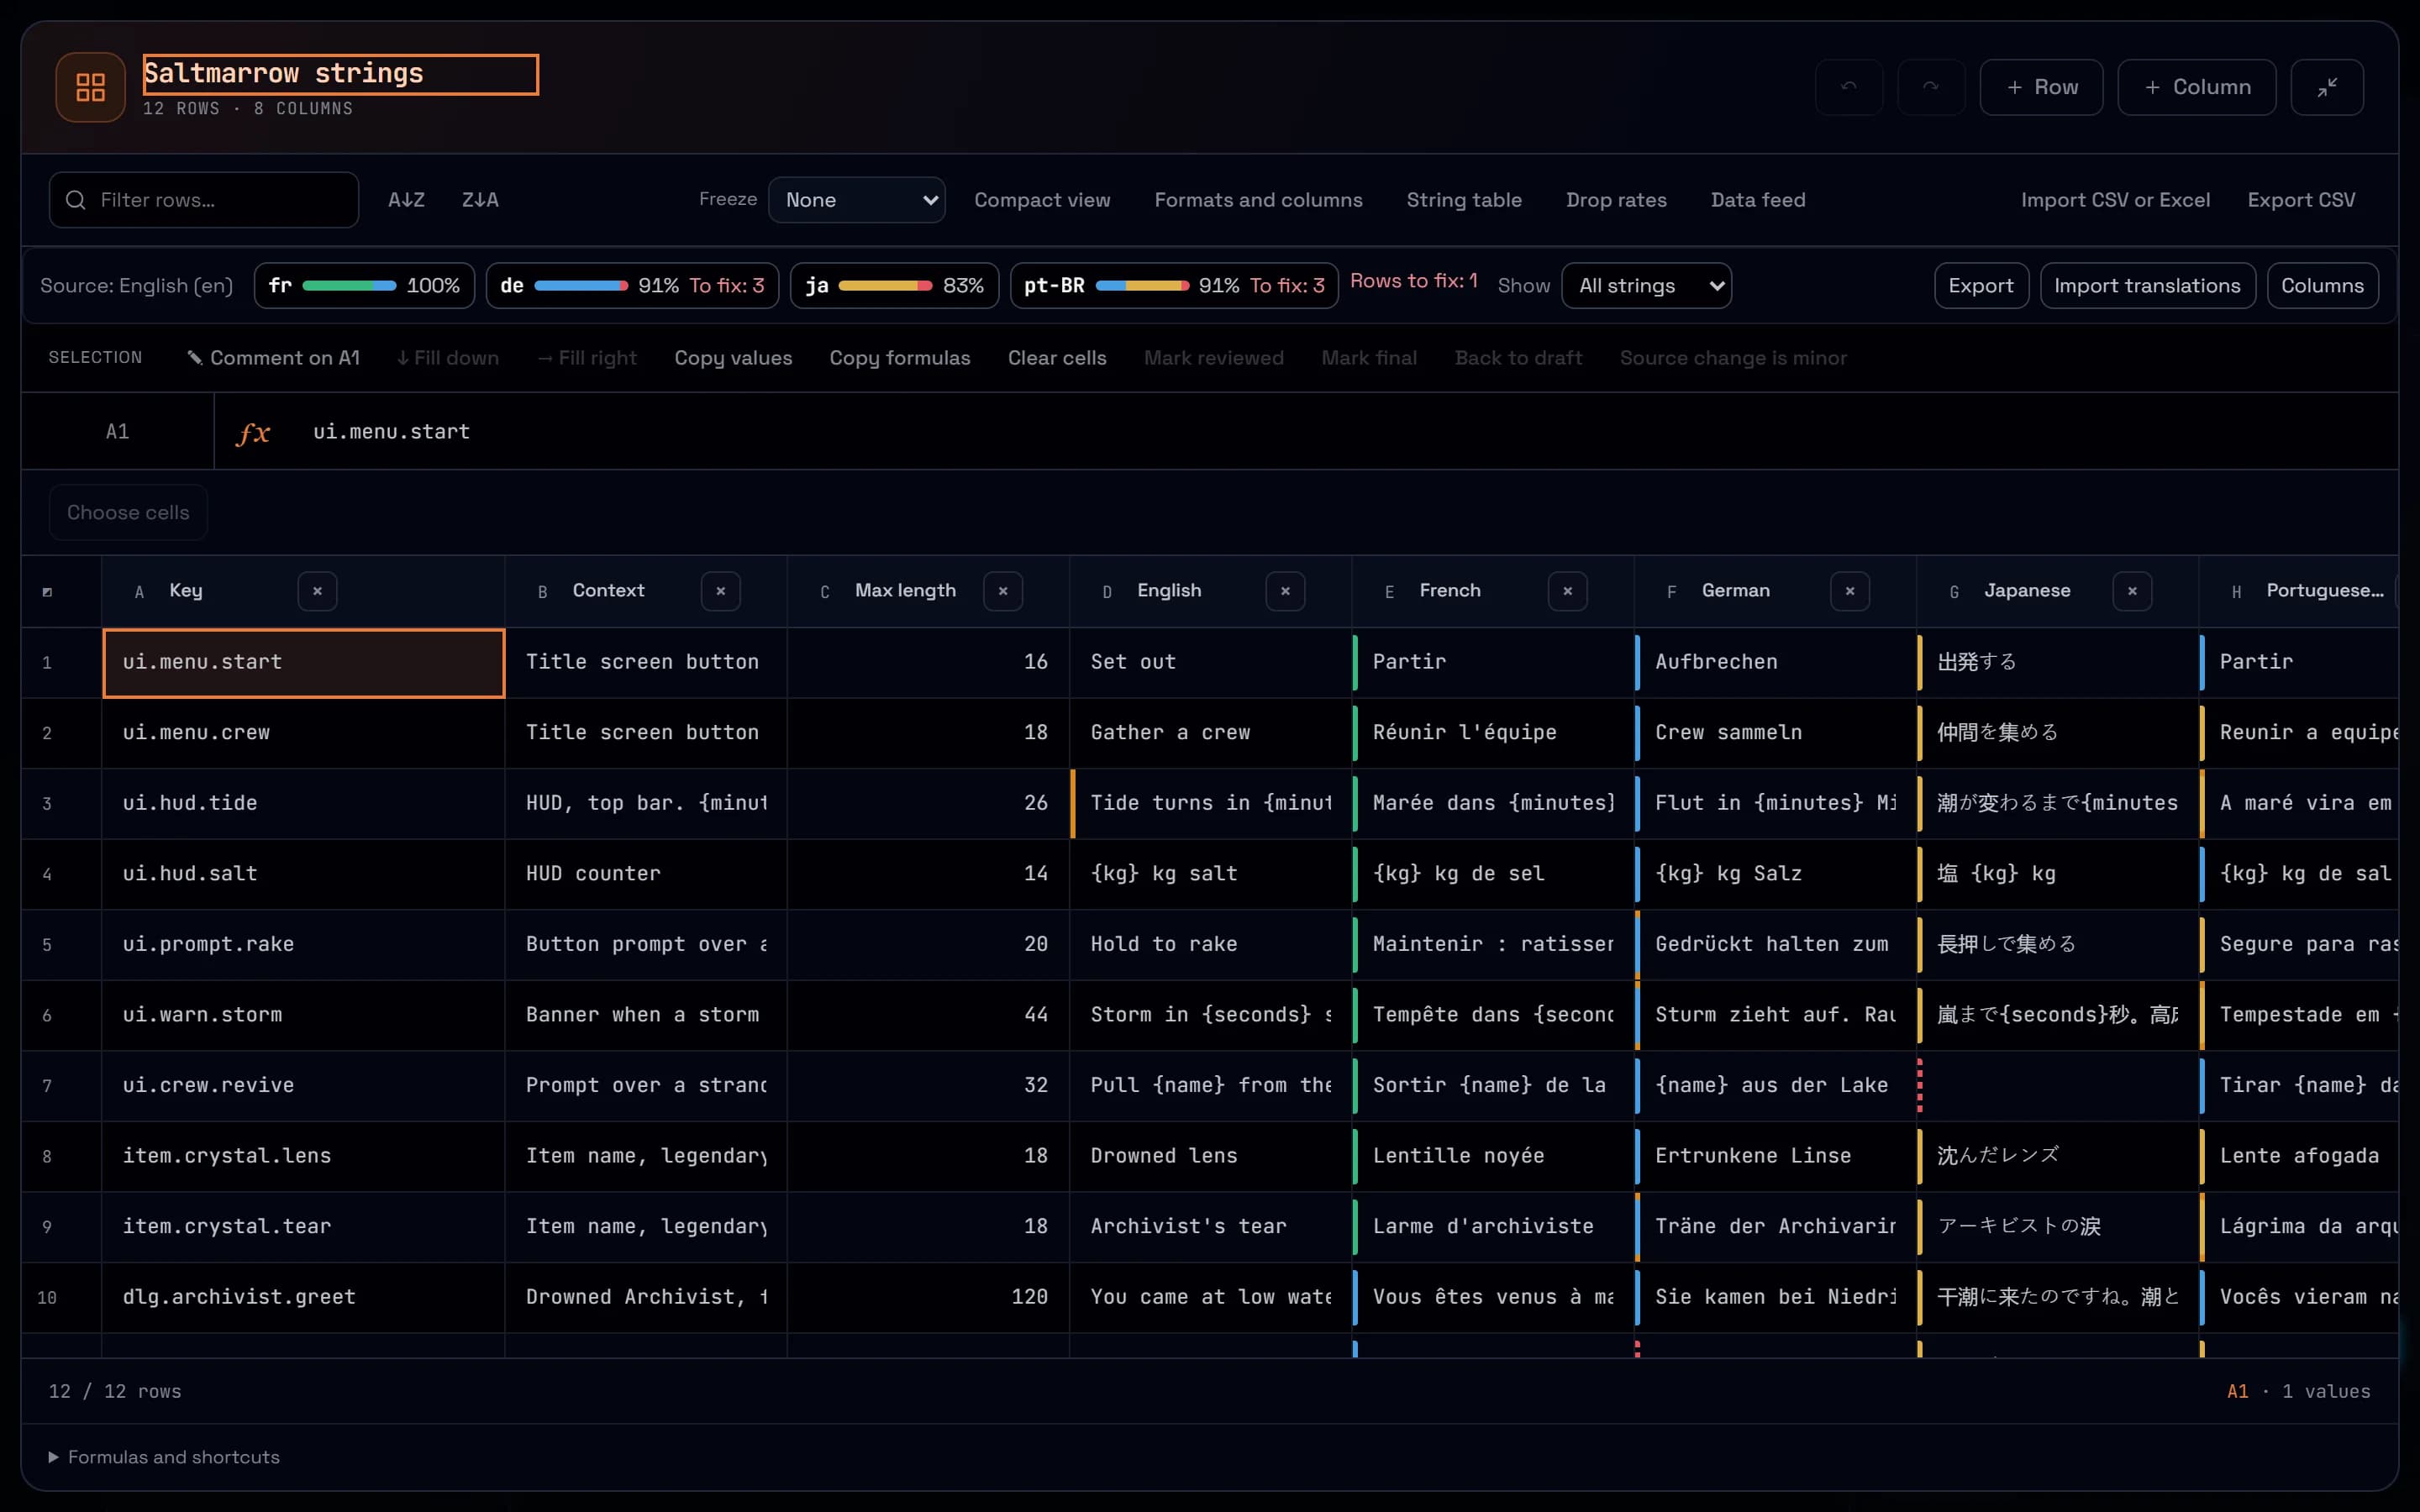
Task: Click the spreadsheet grid app icon
Action: tap(90, 87)
